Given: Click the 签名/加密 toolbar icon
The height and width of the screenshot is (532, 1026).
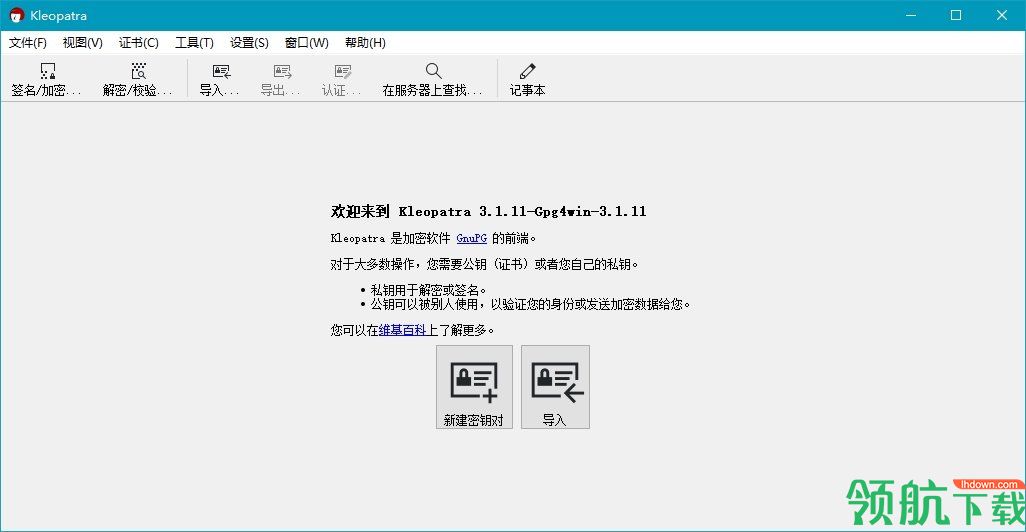Looking at the screenshot, I should 46,79.
